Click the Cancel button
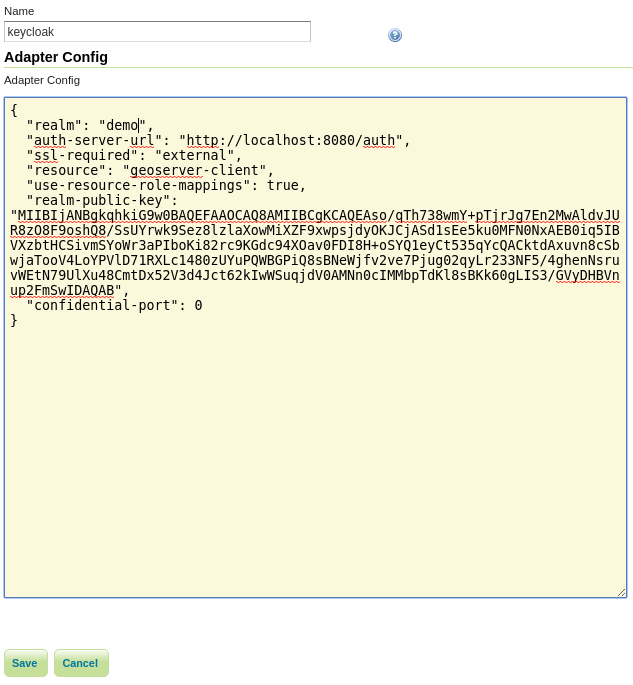 pos(80,663)
